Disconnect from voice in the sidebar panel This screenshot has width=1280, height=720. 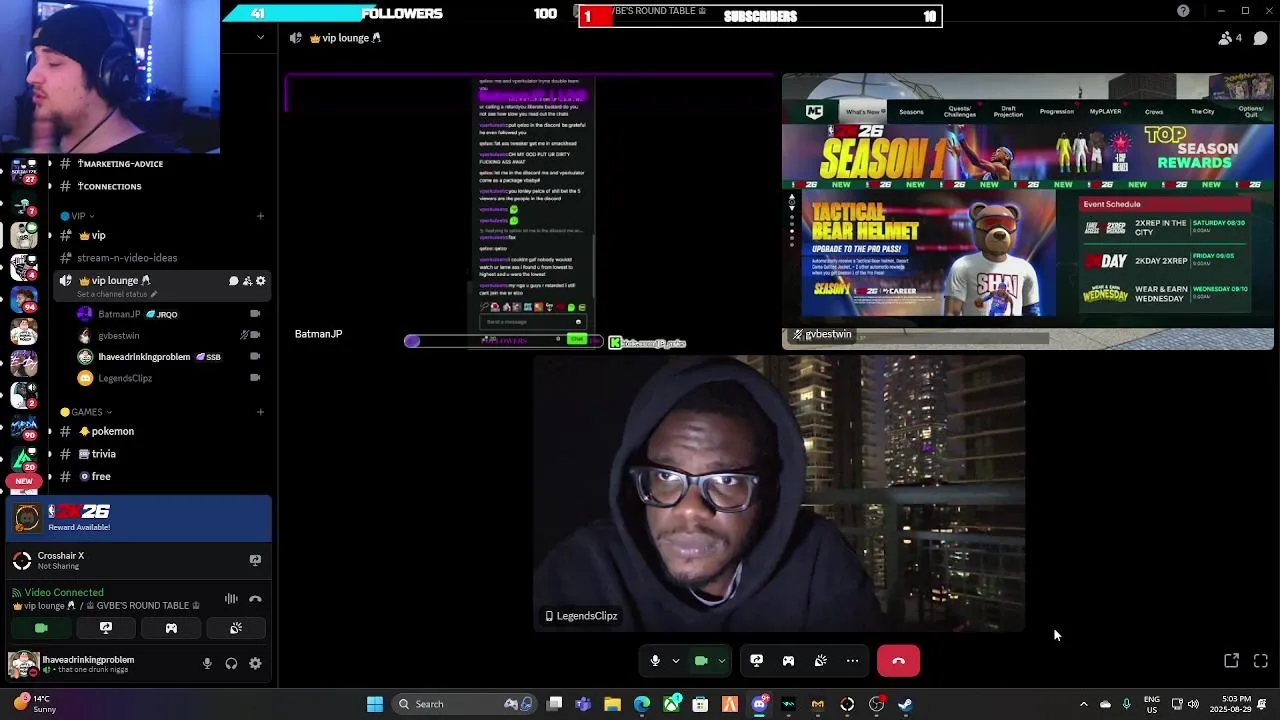(255, 599)
